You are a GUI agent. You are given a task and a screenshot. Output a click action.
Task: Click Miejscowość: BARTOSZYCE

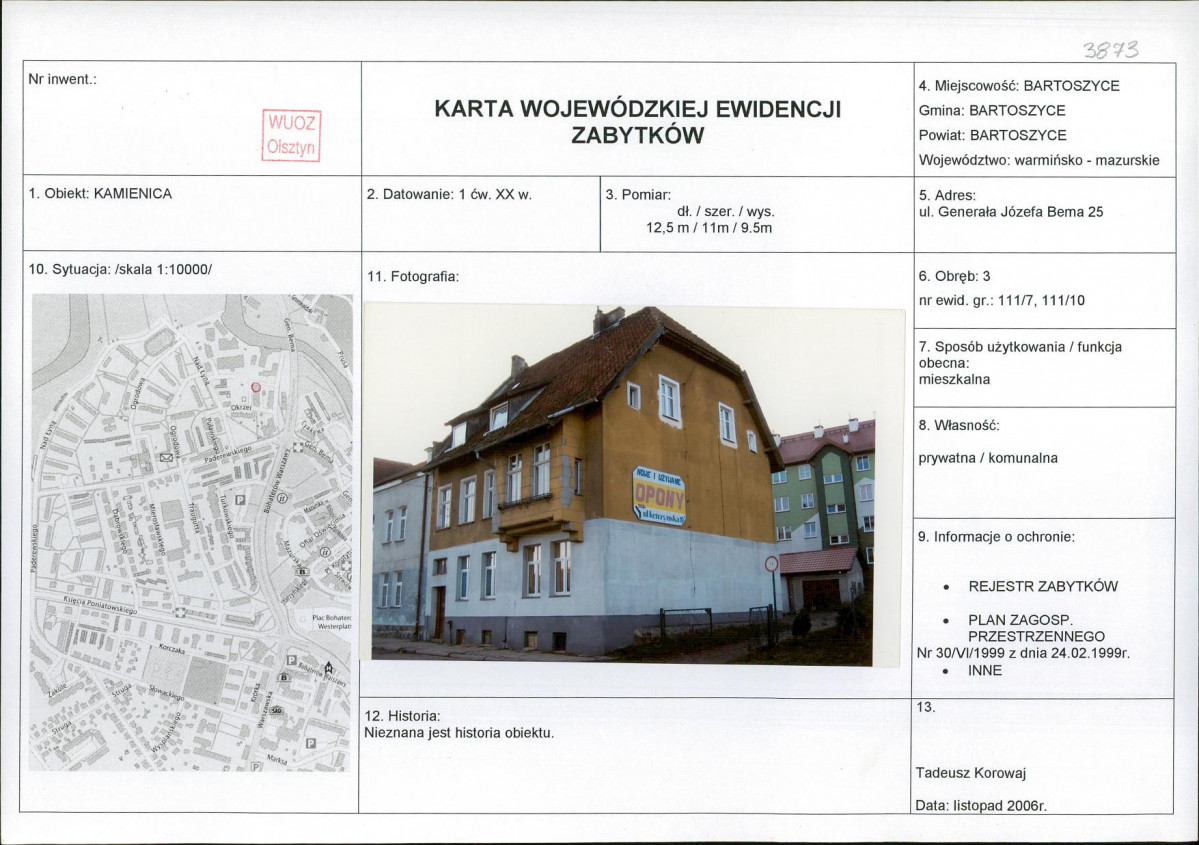point(1019,86)
